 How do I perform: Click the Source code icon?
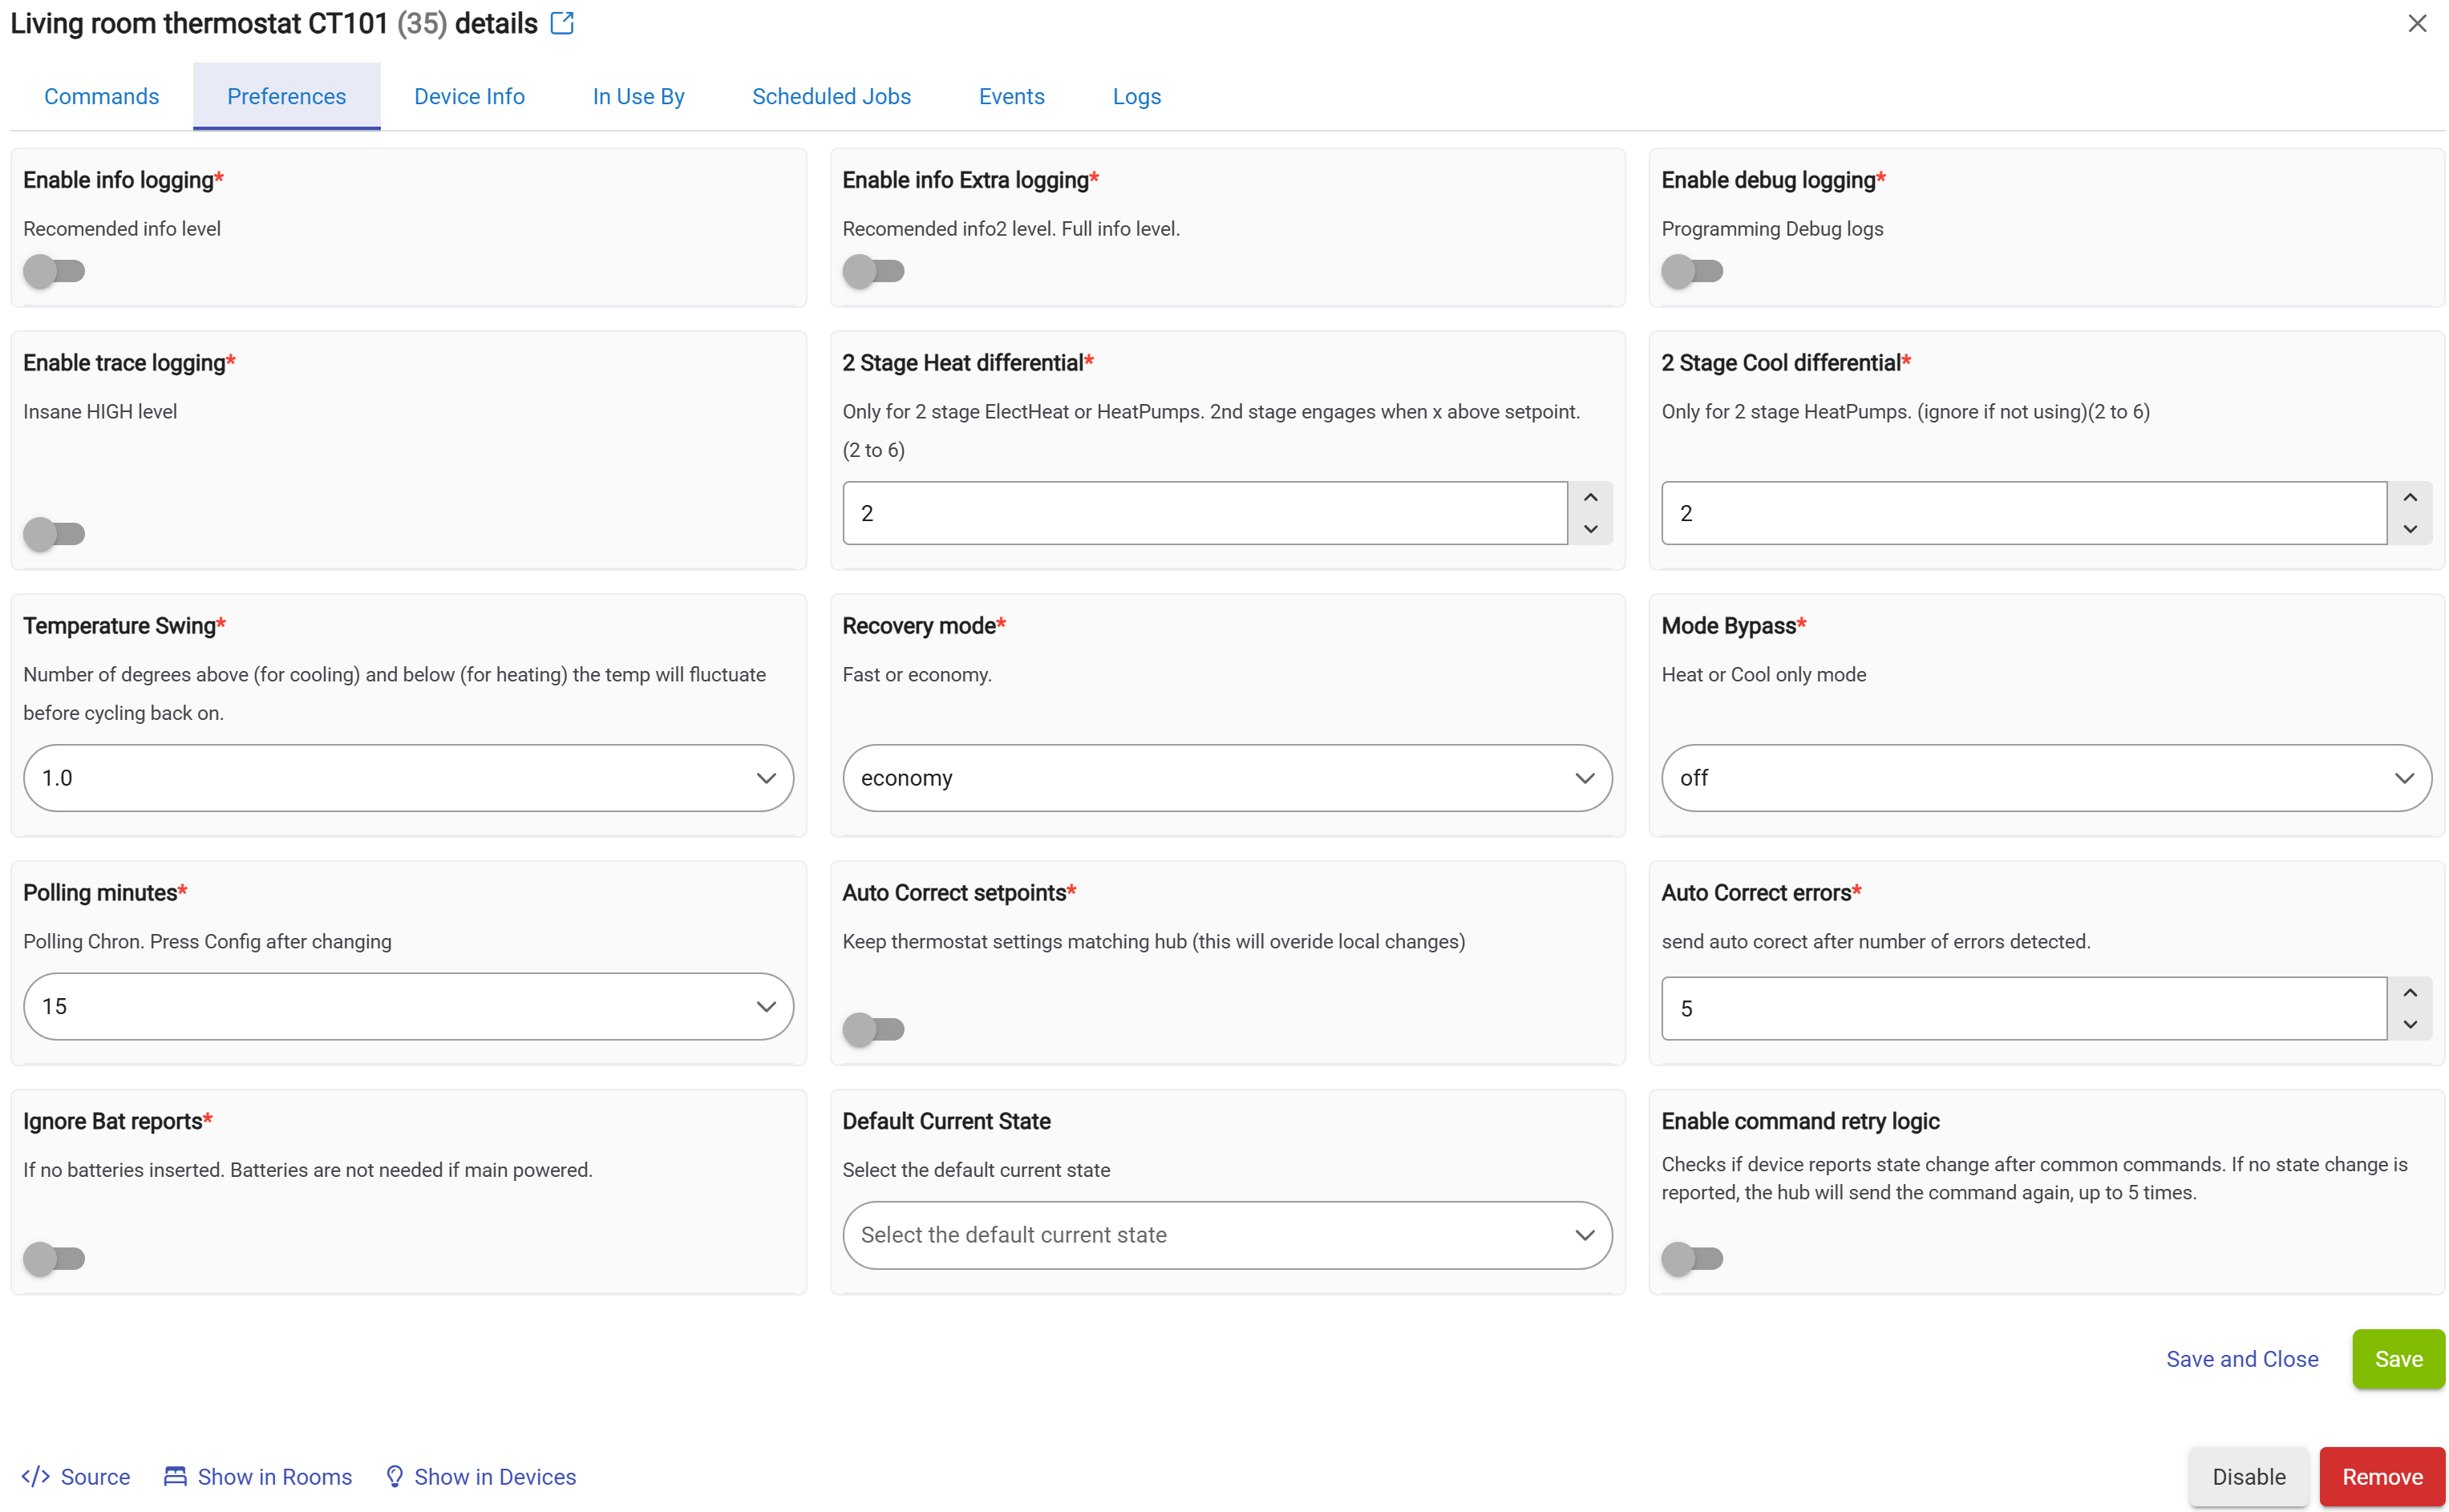[36, 1476]
